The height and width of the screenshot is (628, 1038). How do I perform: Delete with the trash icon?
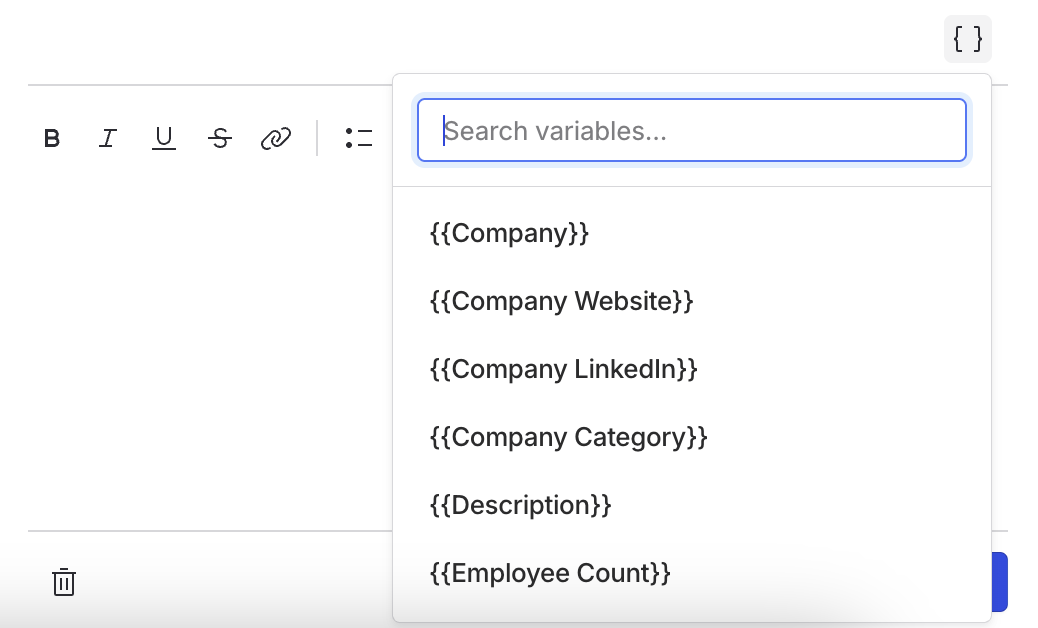[64, 582]
